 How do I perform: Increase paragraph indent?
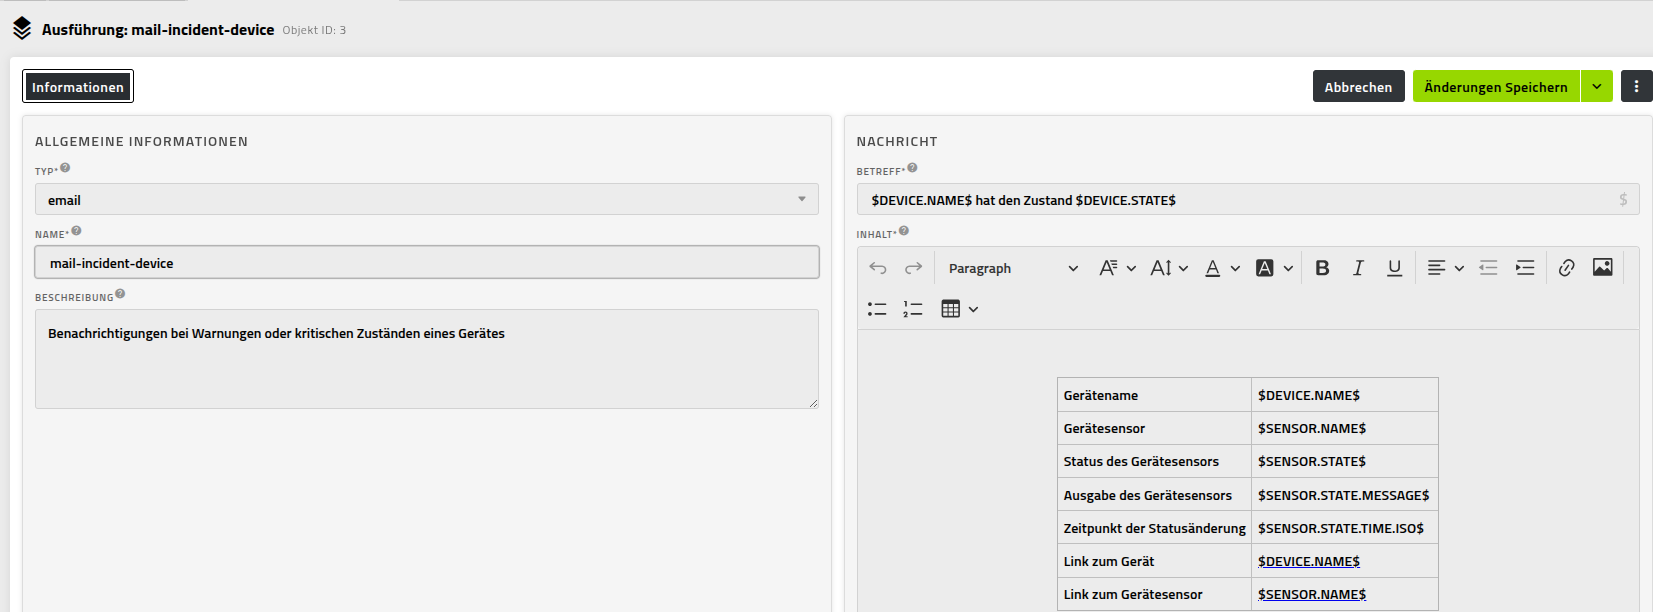click(1525, 268)
